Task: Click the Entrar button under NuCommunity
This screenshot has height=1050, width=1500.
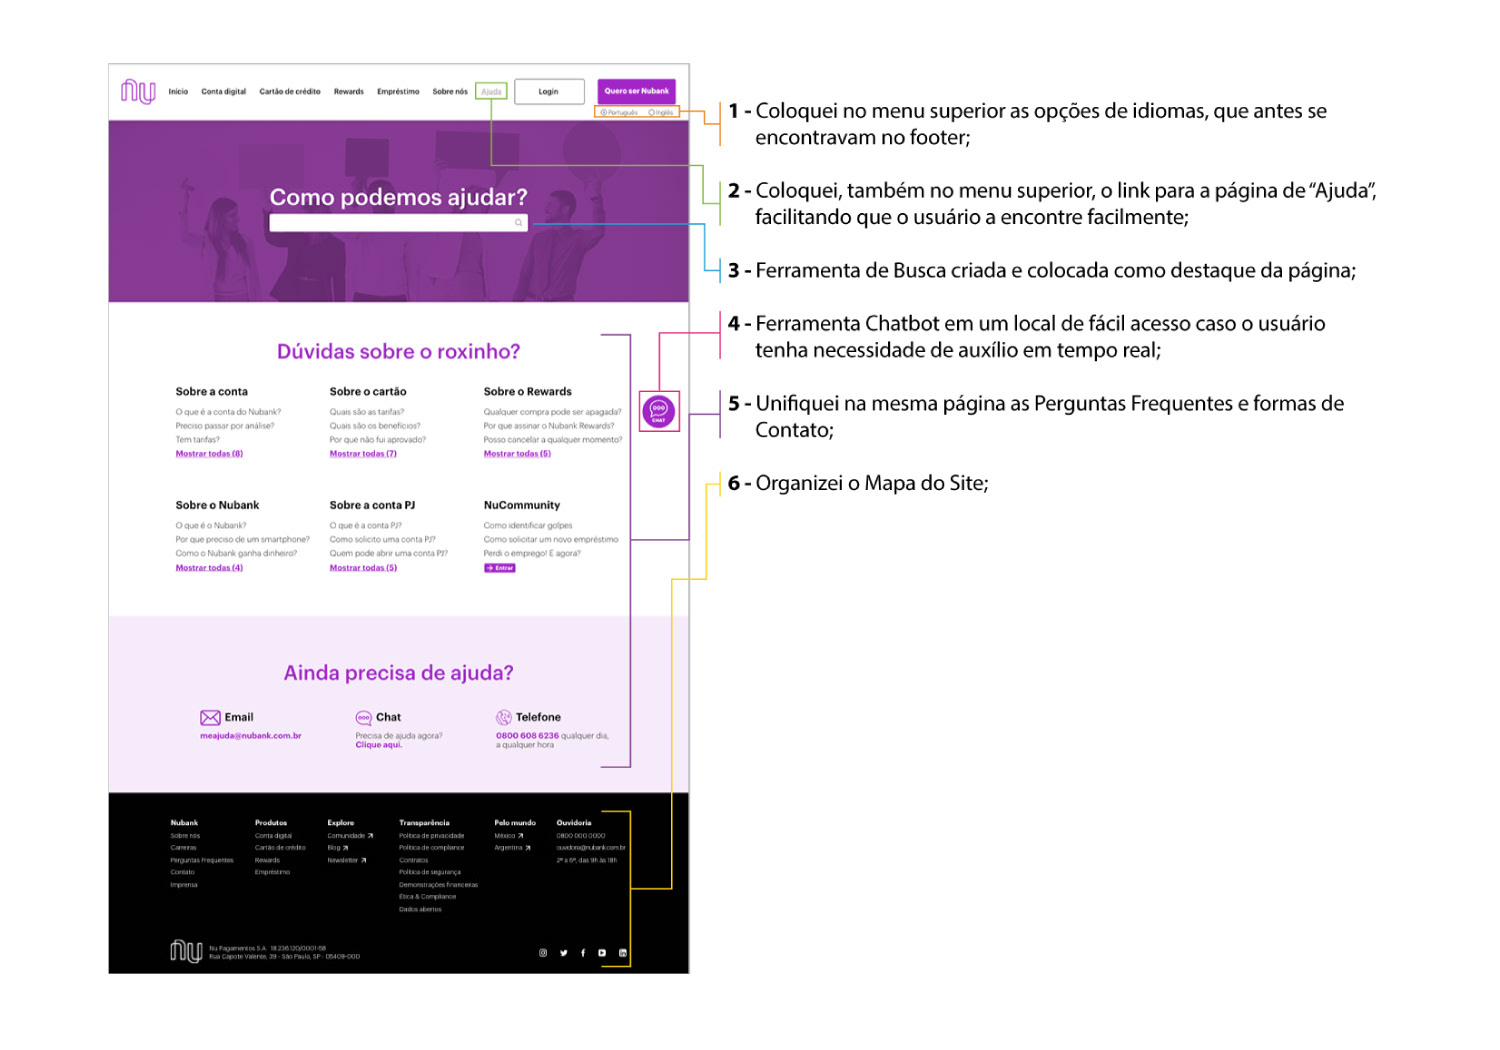Action: (500, 568)
